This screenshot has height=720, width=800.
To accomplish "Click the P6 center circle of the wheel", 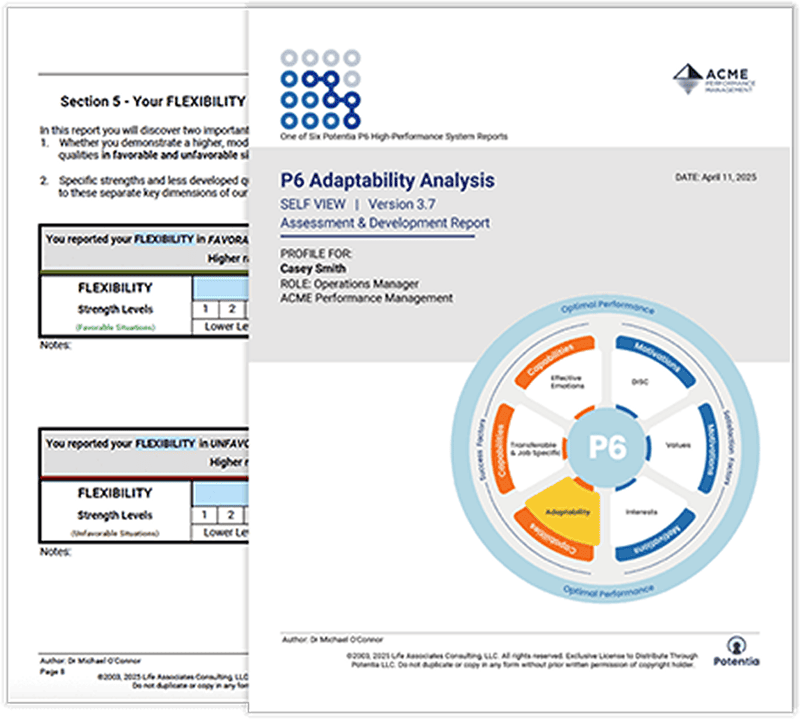I will (607, 447).
